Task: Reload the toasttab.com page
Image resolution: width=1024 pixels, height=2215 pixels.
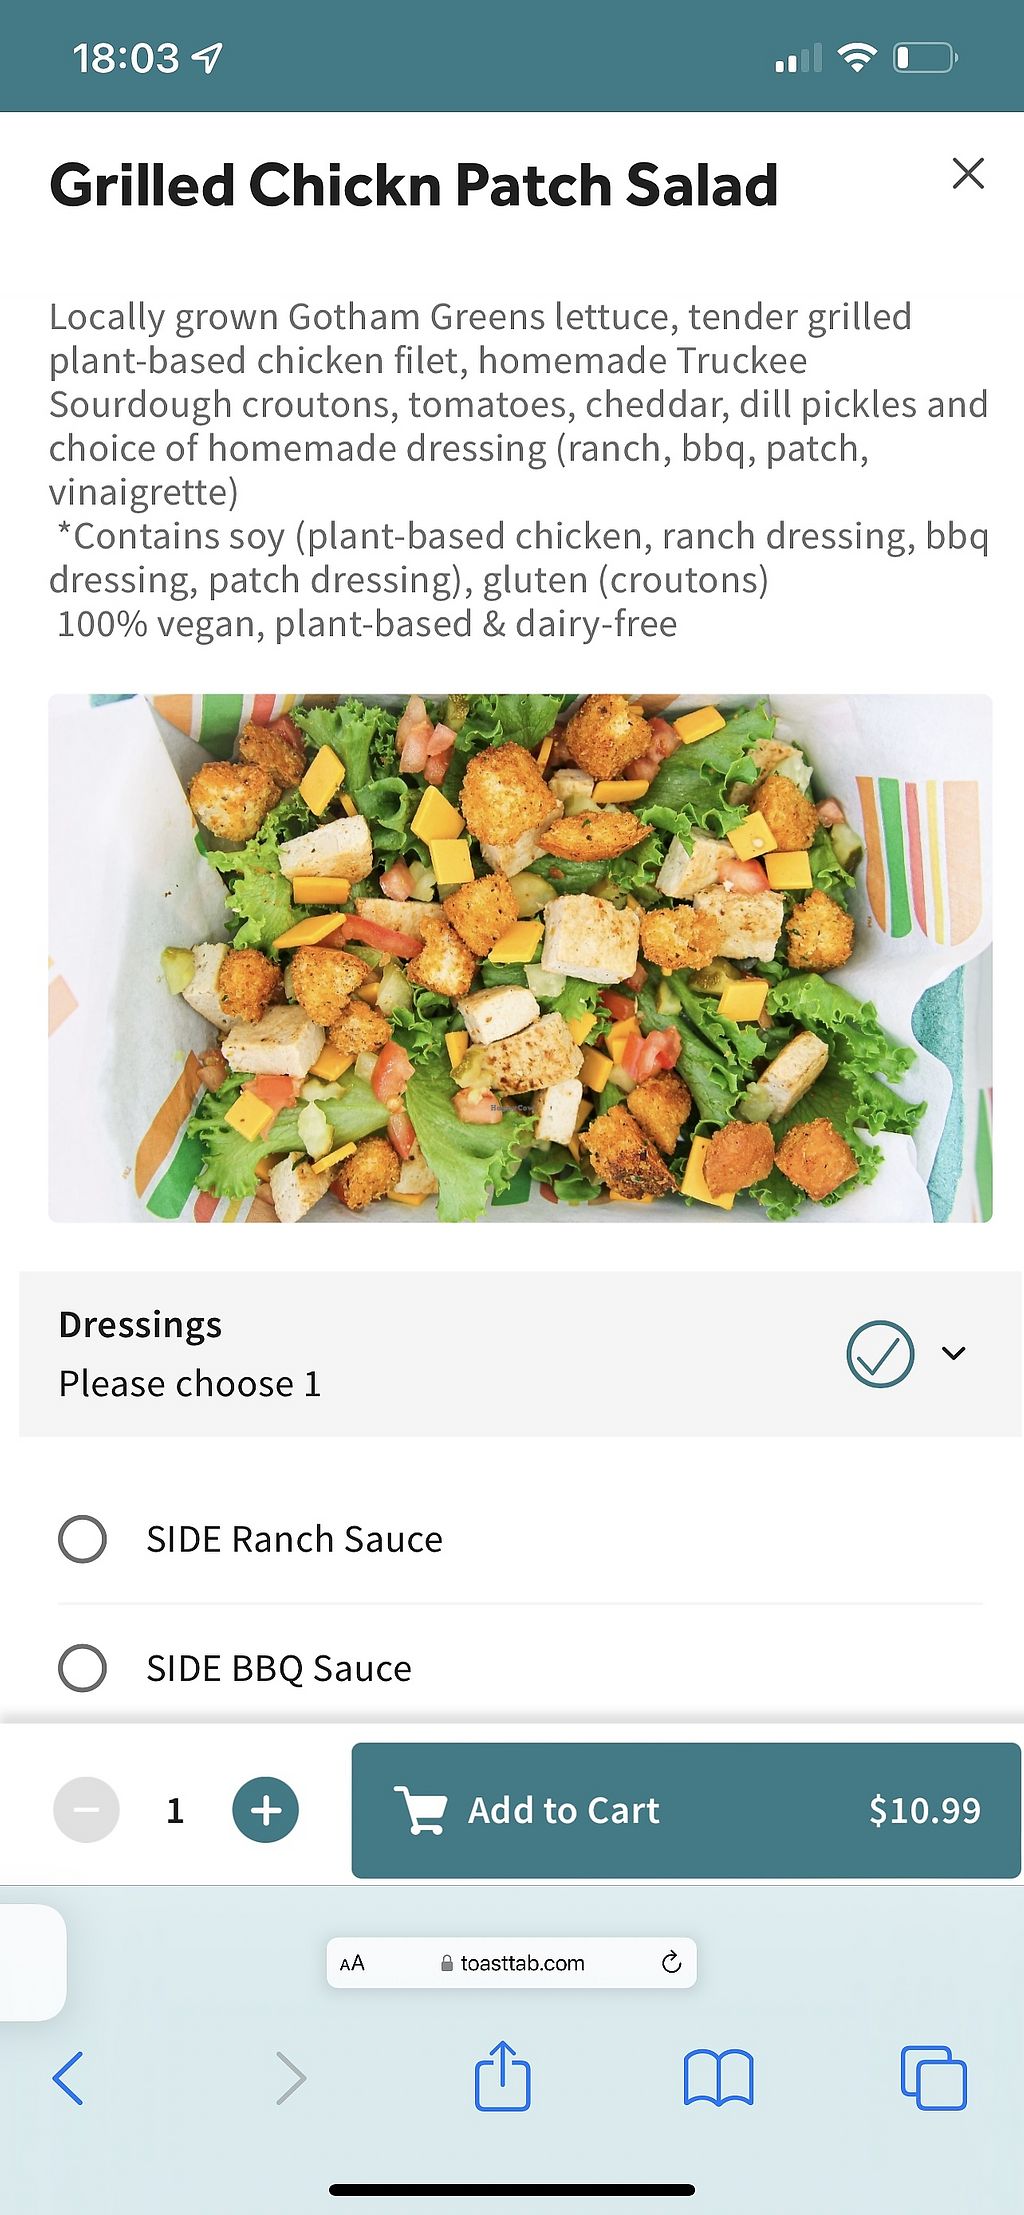Action: (671, 1963)
